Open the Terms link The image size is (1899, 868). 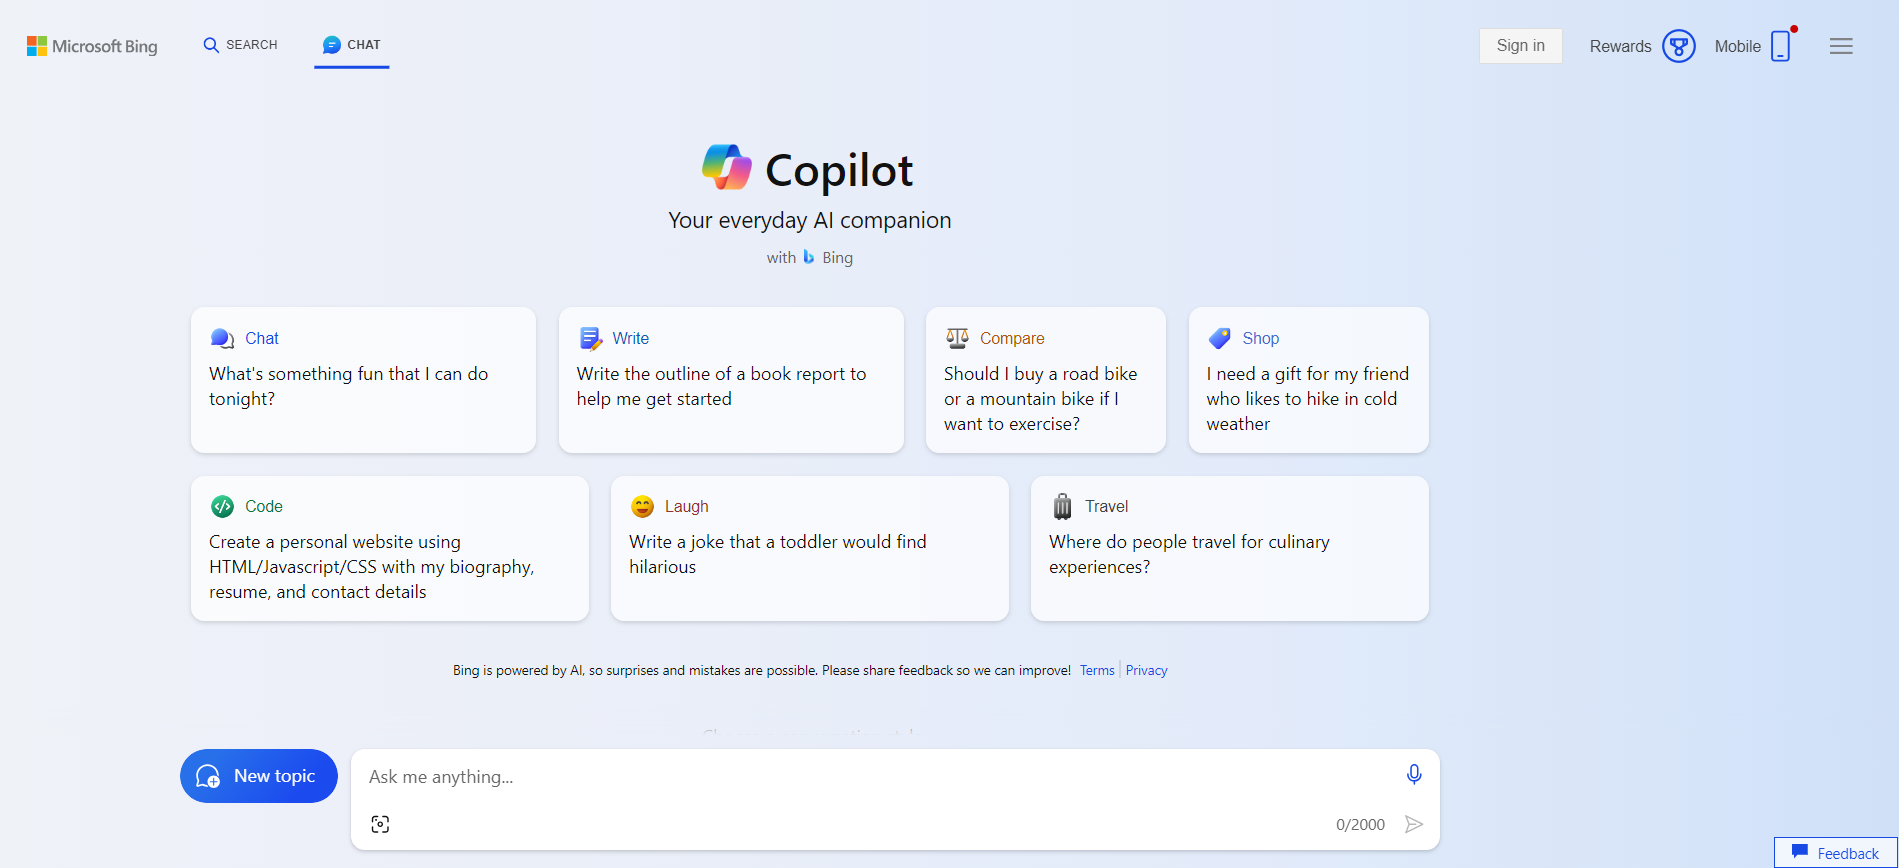point(1096,670)
